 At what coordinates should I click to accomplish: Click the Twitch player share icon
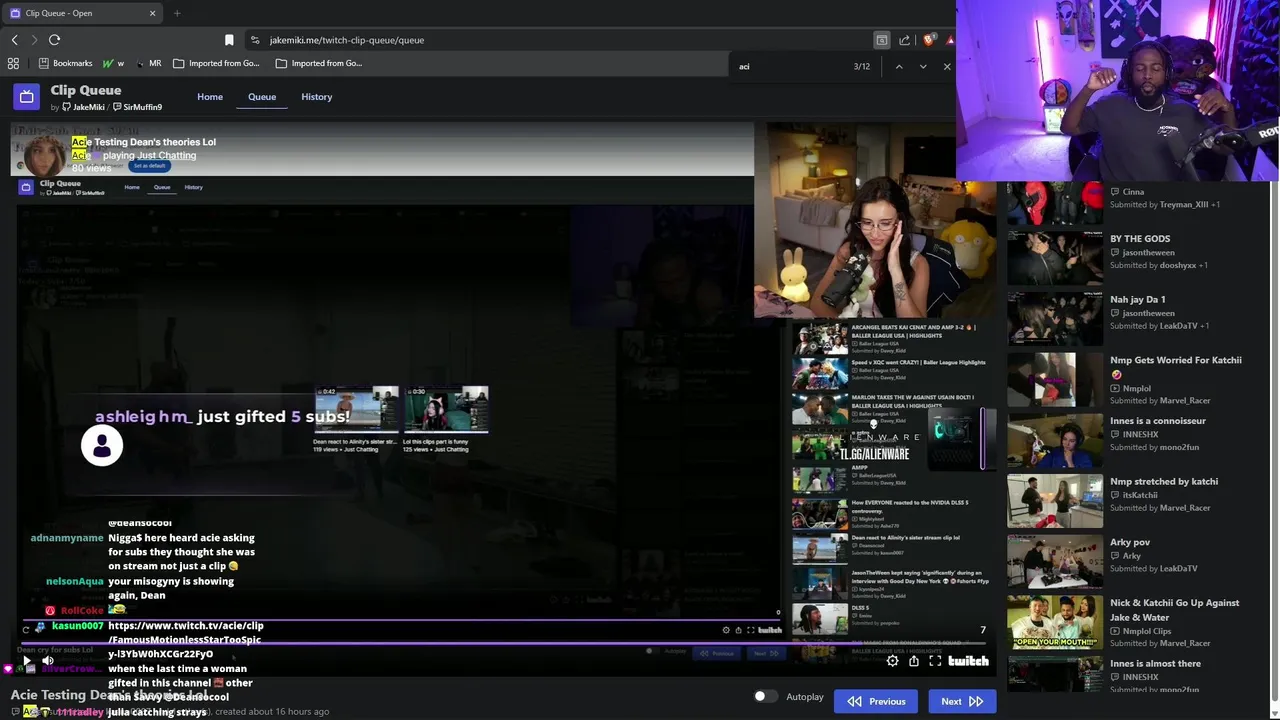914,661
